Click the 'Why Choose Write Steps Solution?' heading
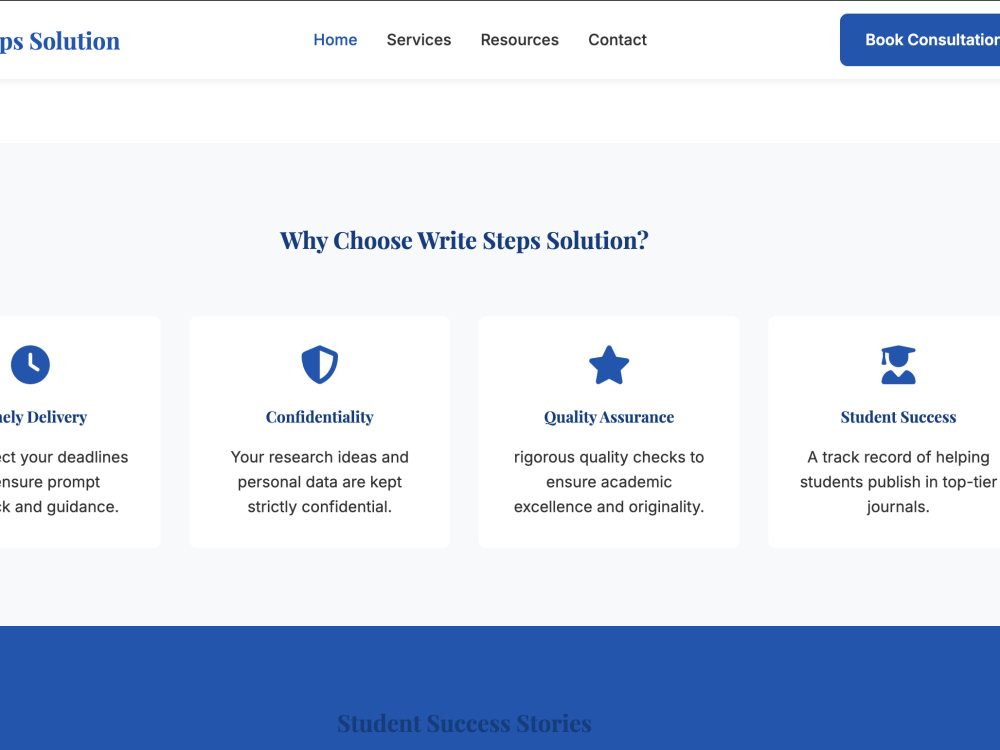The height and width of the screenshot is (750, 1000). (464, 240)
